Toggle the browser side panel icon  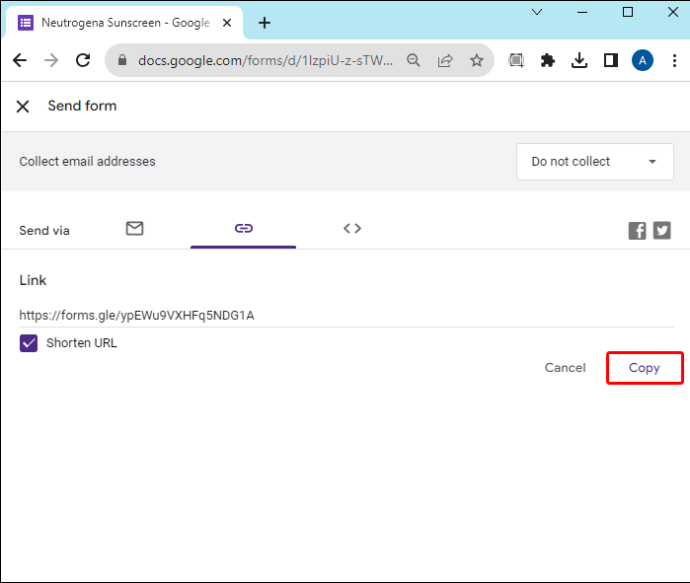[611, 60]
